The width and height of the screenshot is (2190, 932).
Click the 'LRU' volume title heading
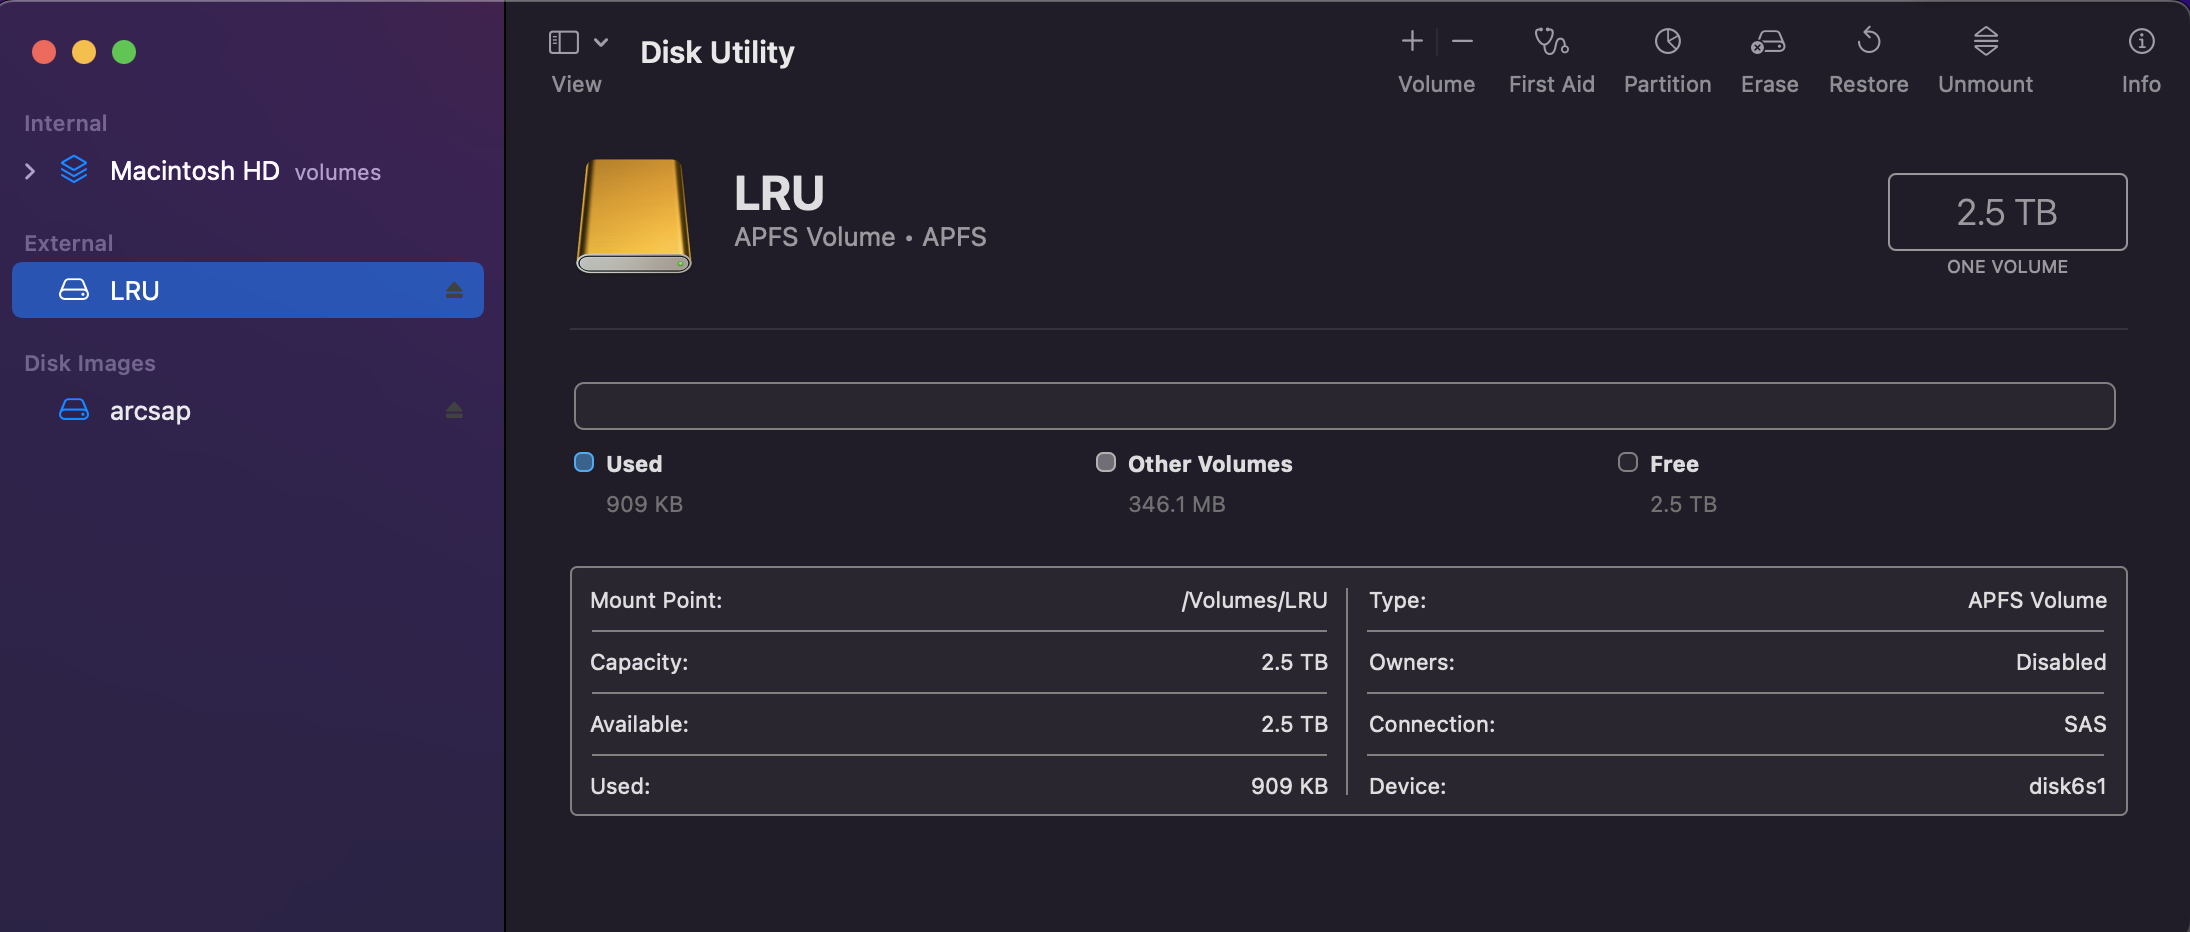coord(779,193)
